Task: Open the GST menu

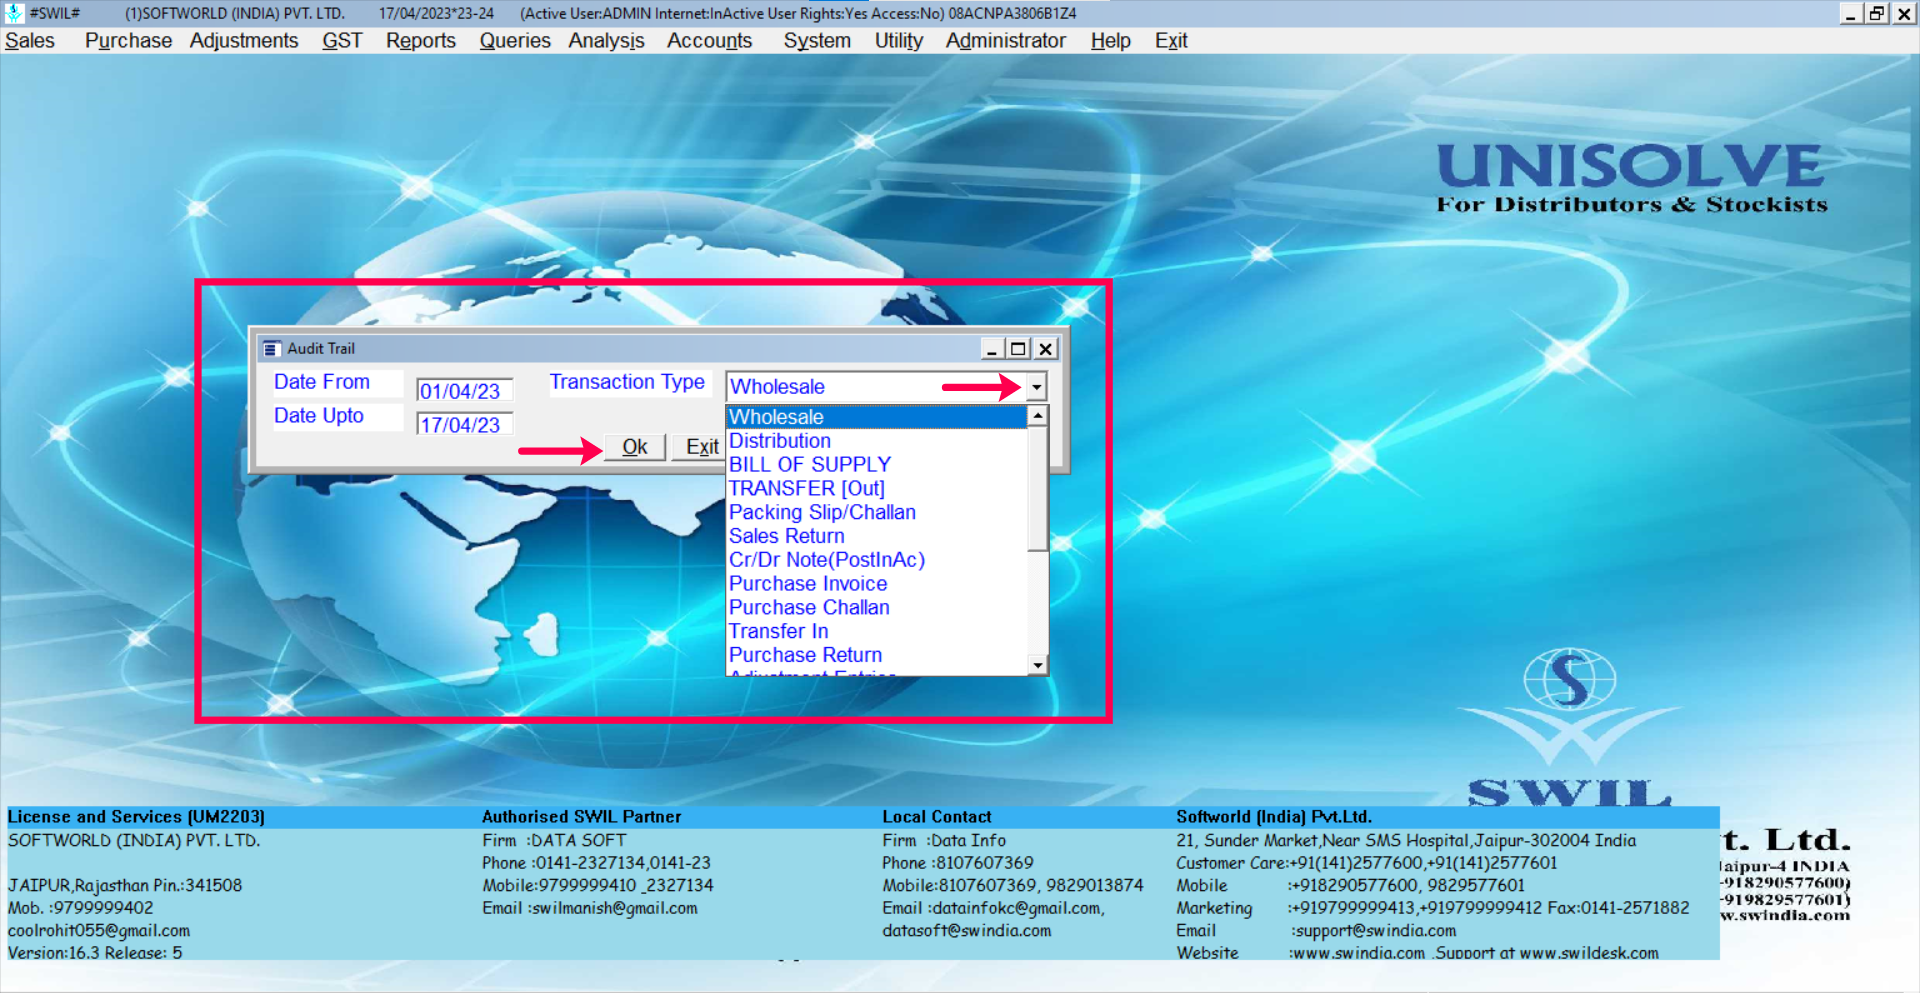Action: [342, 41]
